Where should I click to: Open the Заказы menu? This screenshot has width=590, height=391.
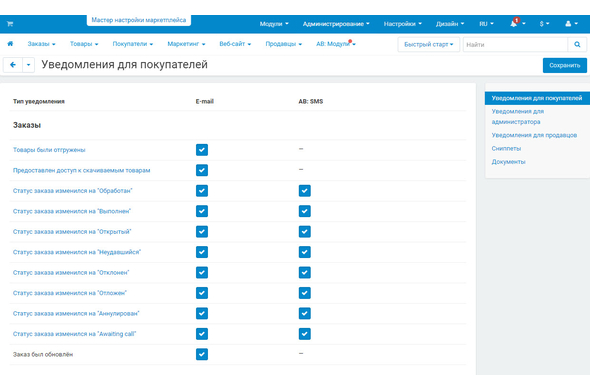click(x=41, y=44)
